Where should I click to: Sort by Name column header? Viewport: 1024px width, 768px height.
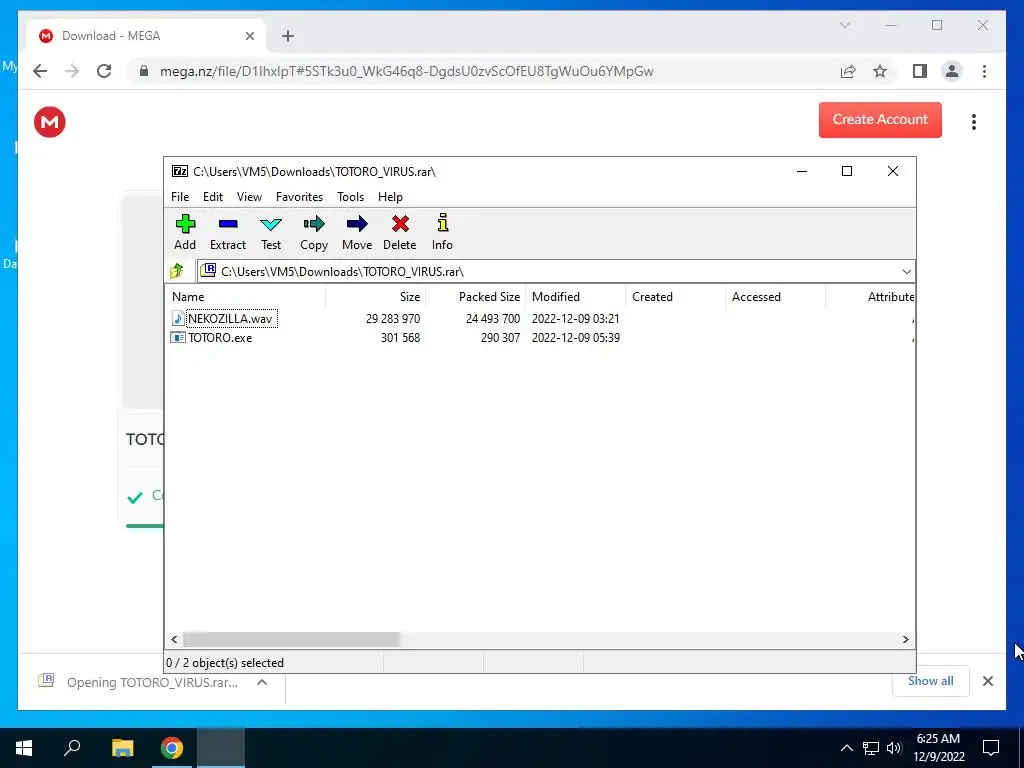[x=245, y=296]
